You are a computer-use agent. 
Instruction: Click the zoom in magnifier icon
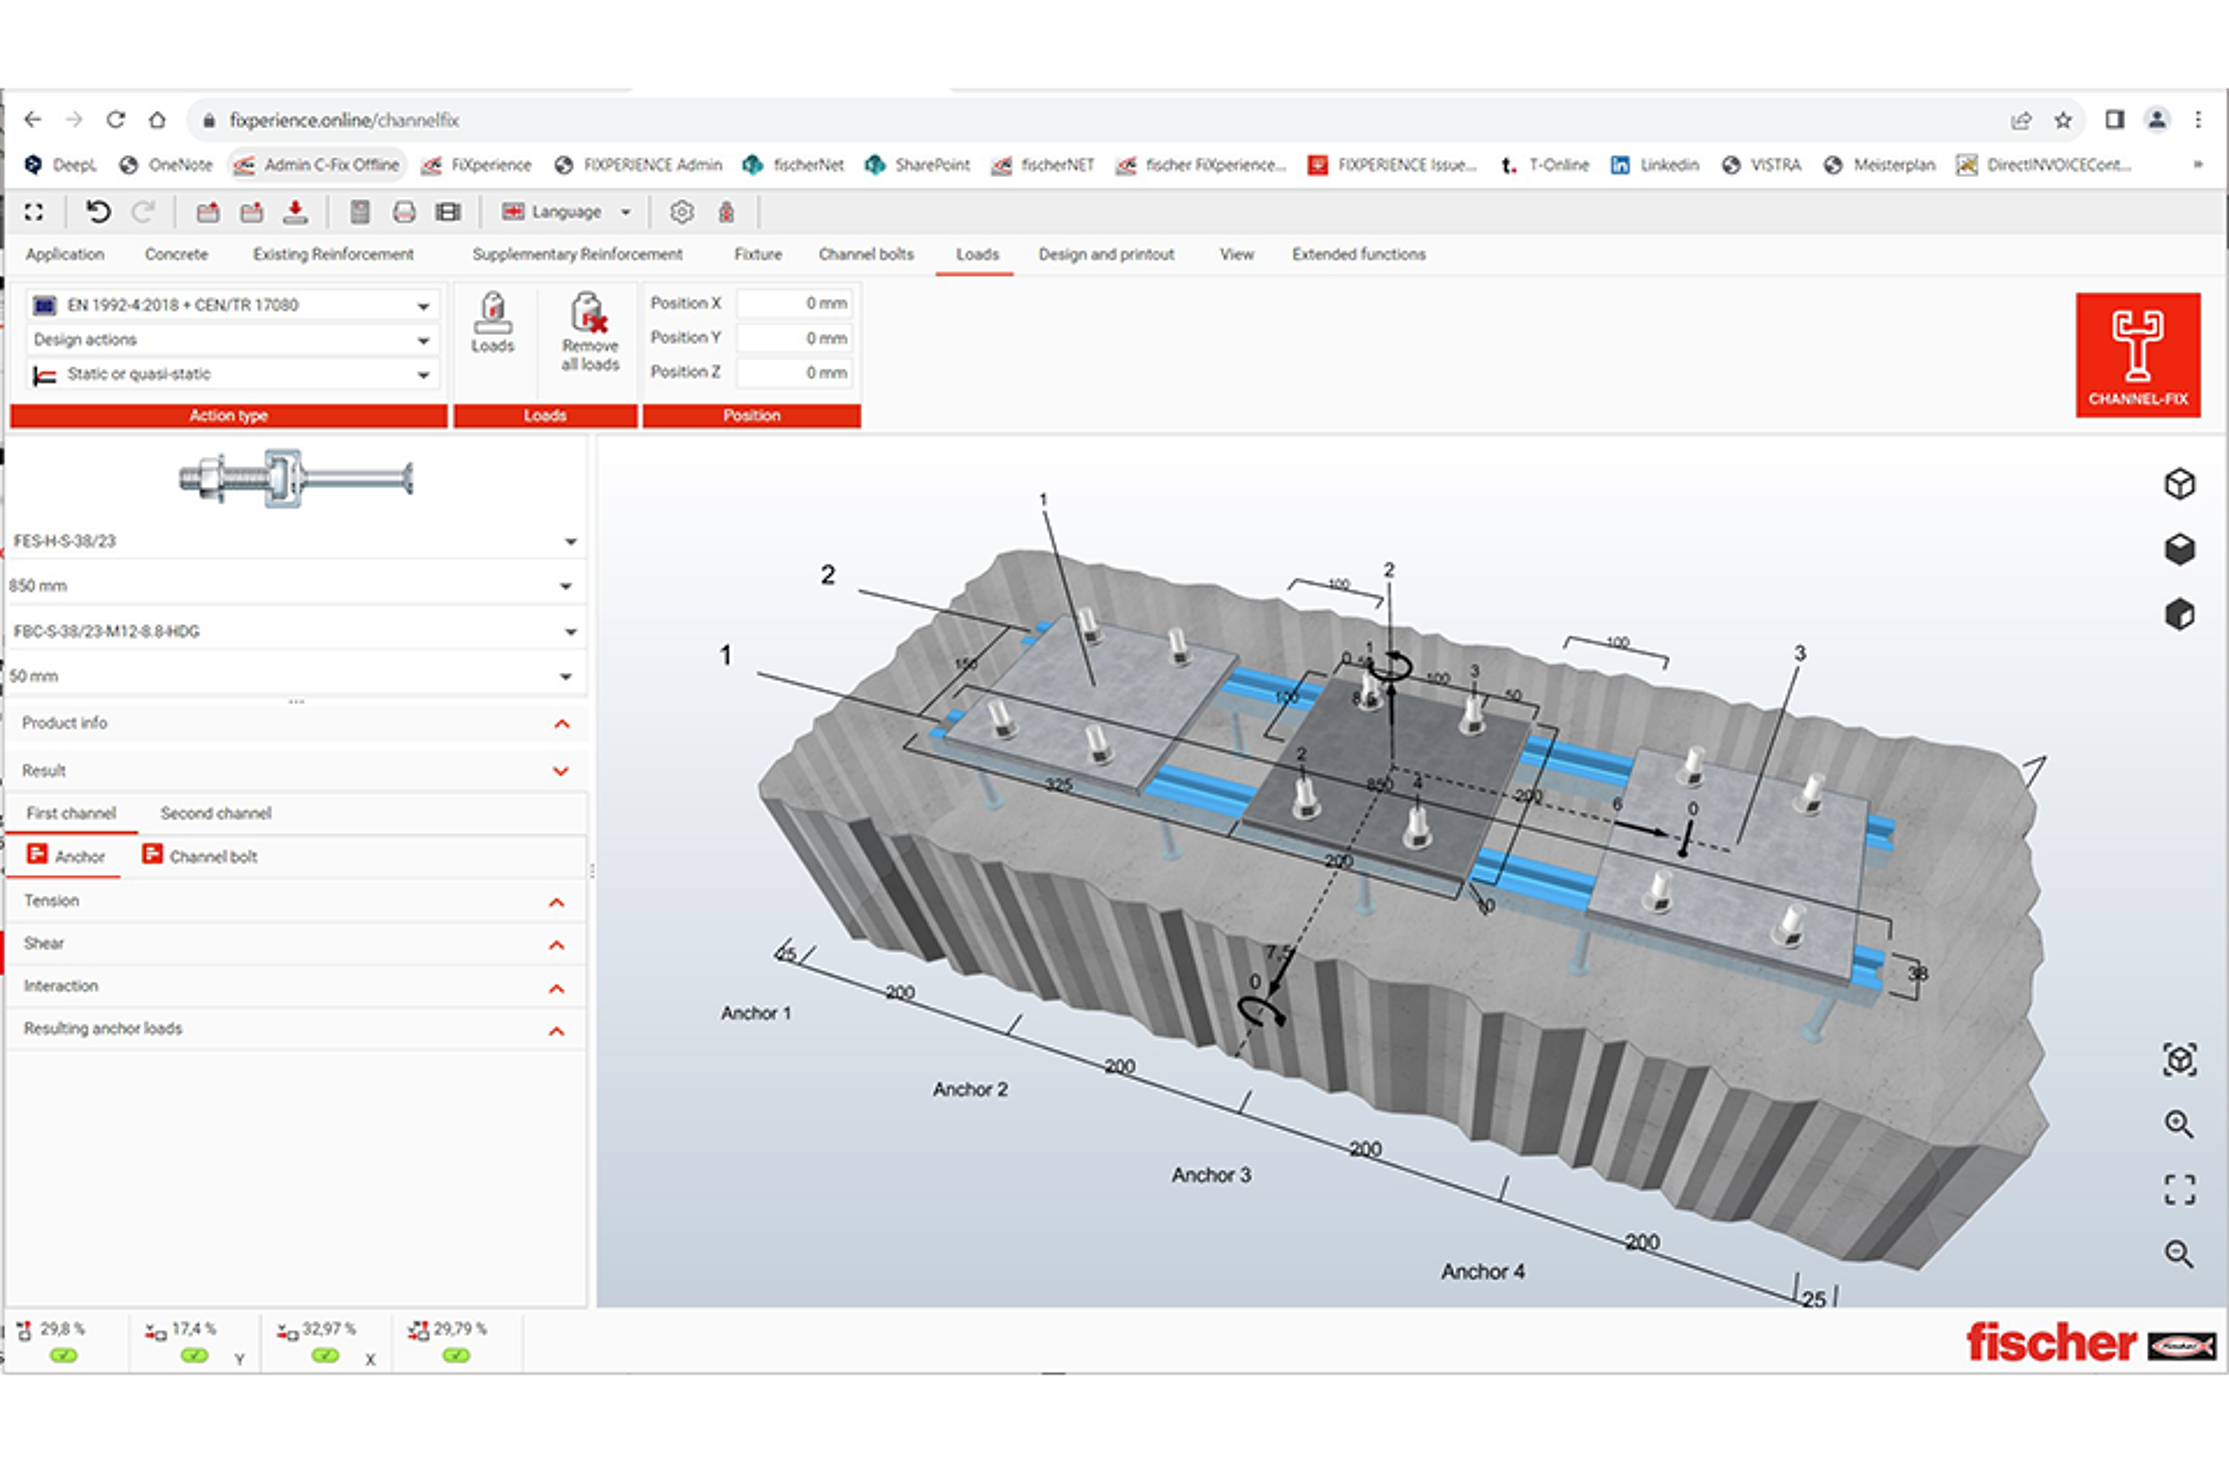pyautogui.click(x=2179, y=1124)
